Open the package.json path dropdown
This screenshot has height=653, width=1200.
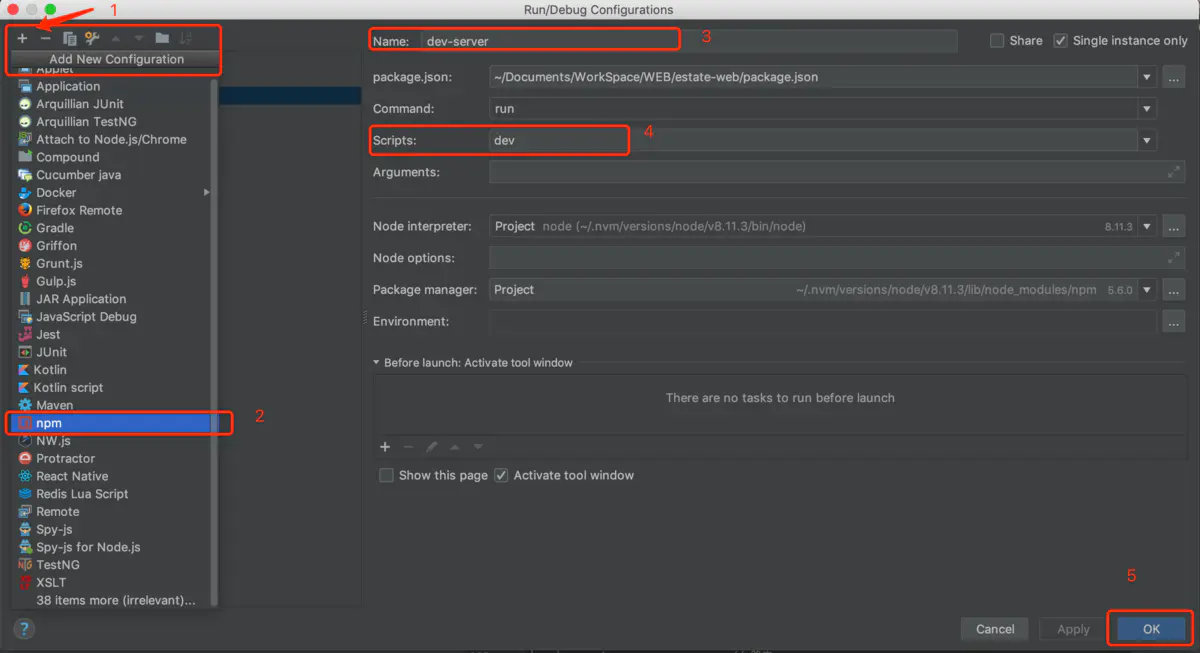pos(1146,77)
